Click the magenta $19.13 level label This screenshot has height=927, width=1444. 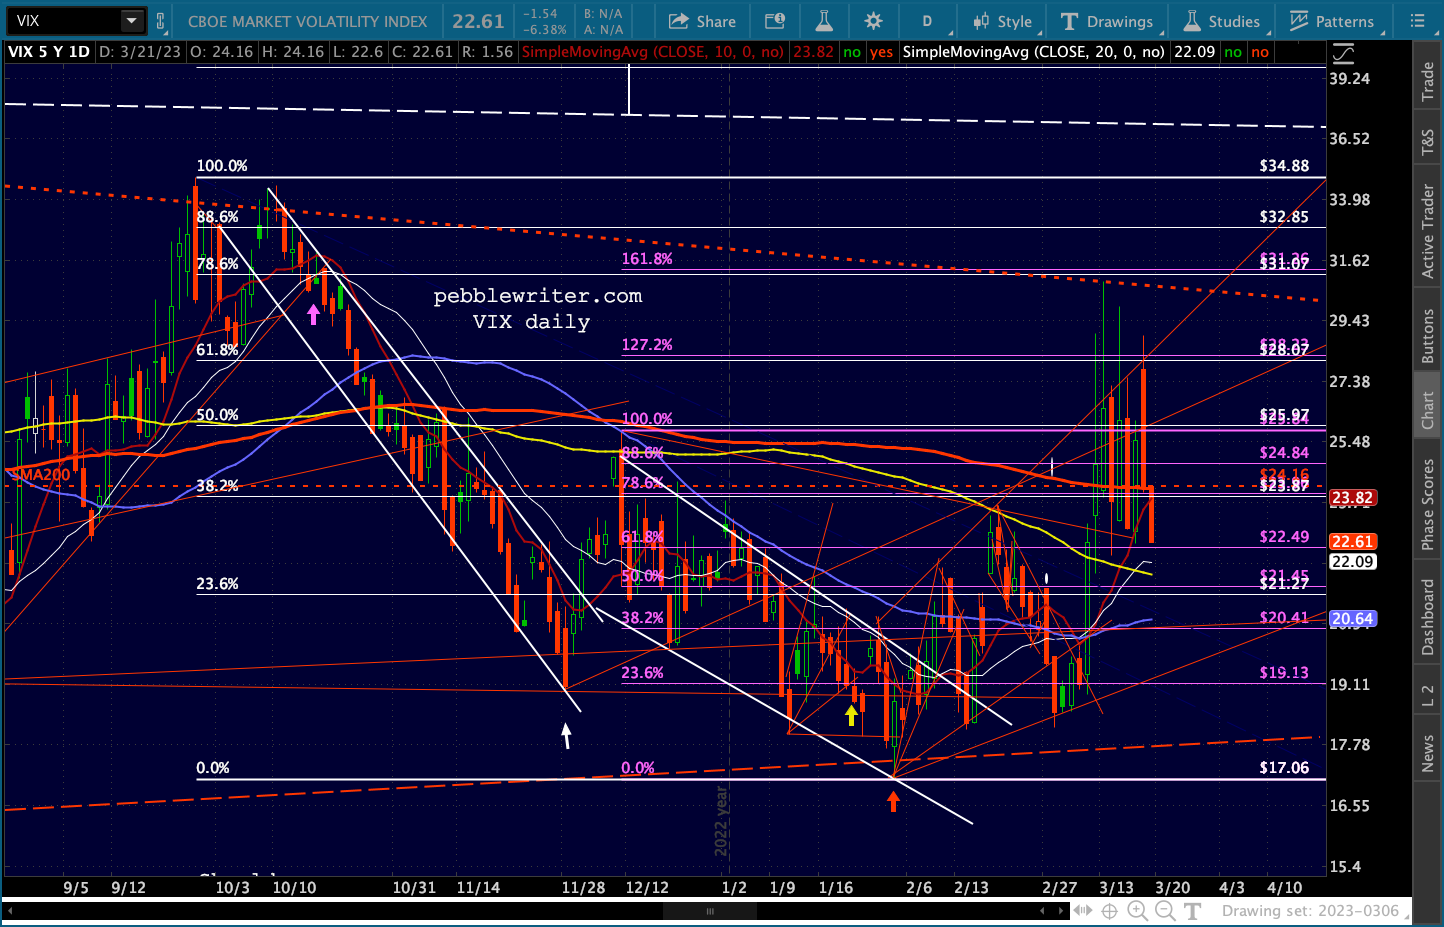1284,673
